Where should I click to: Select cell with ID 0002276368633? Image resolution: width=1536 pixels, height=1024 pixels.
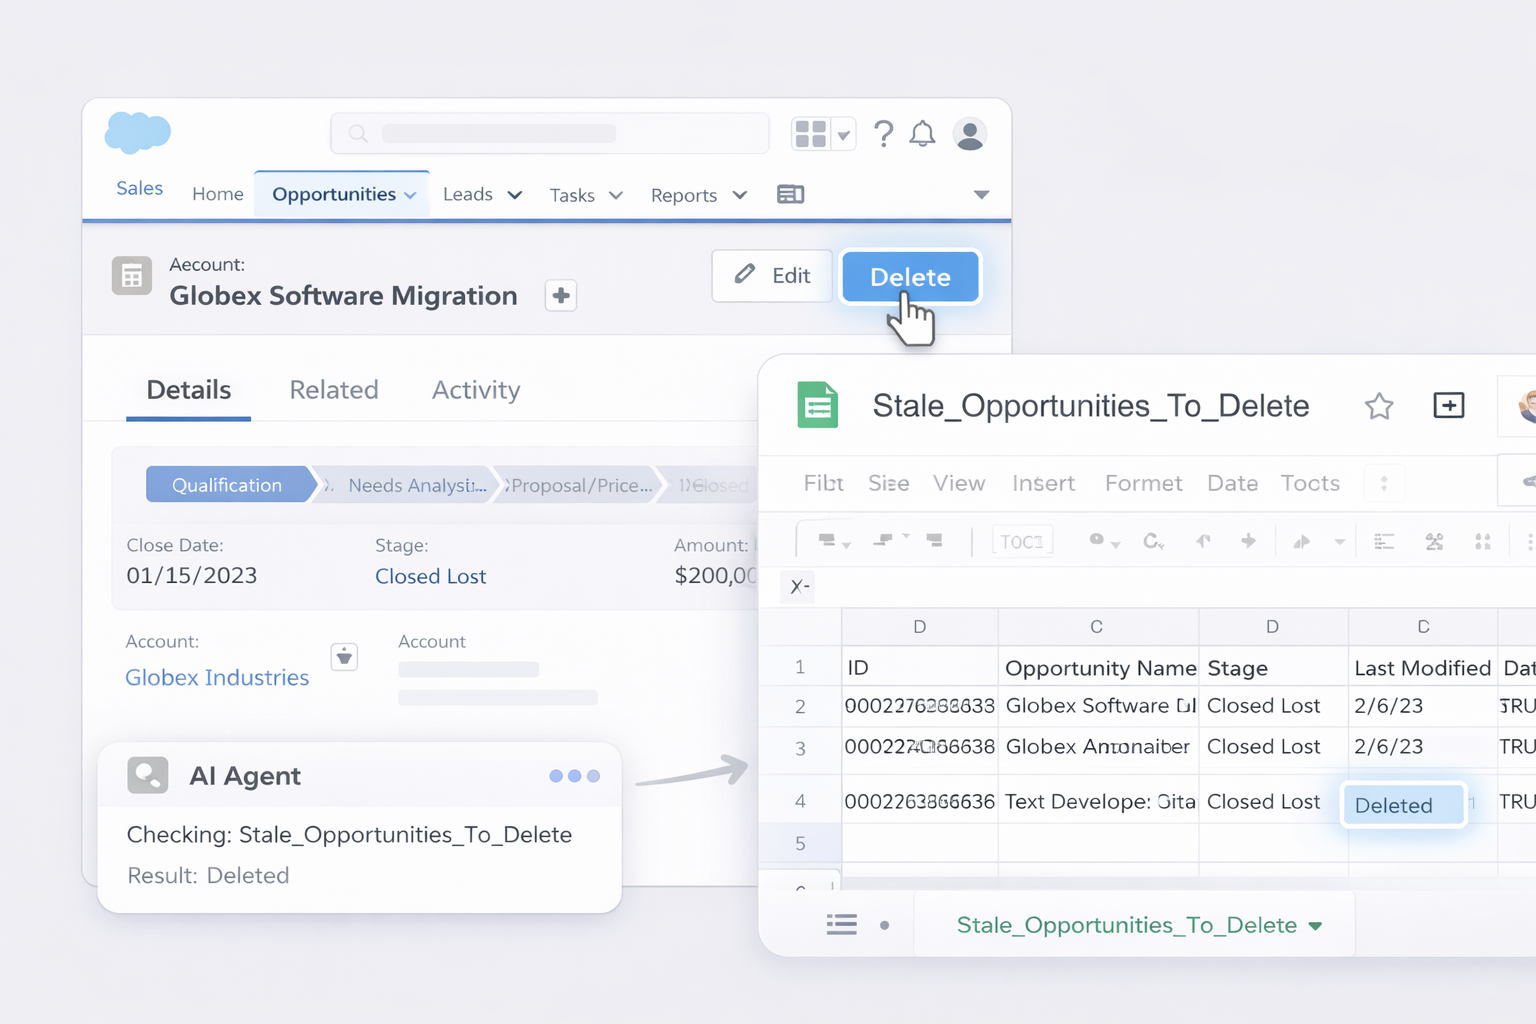[920, 706]
